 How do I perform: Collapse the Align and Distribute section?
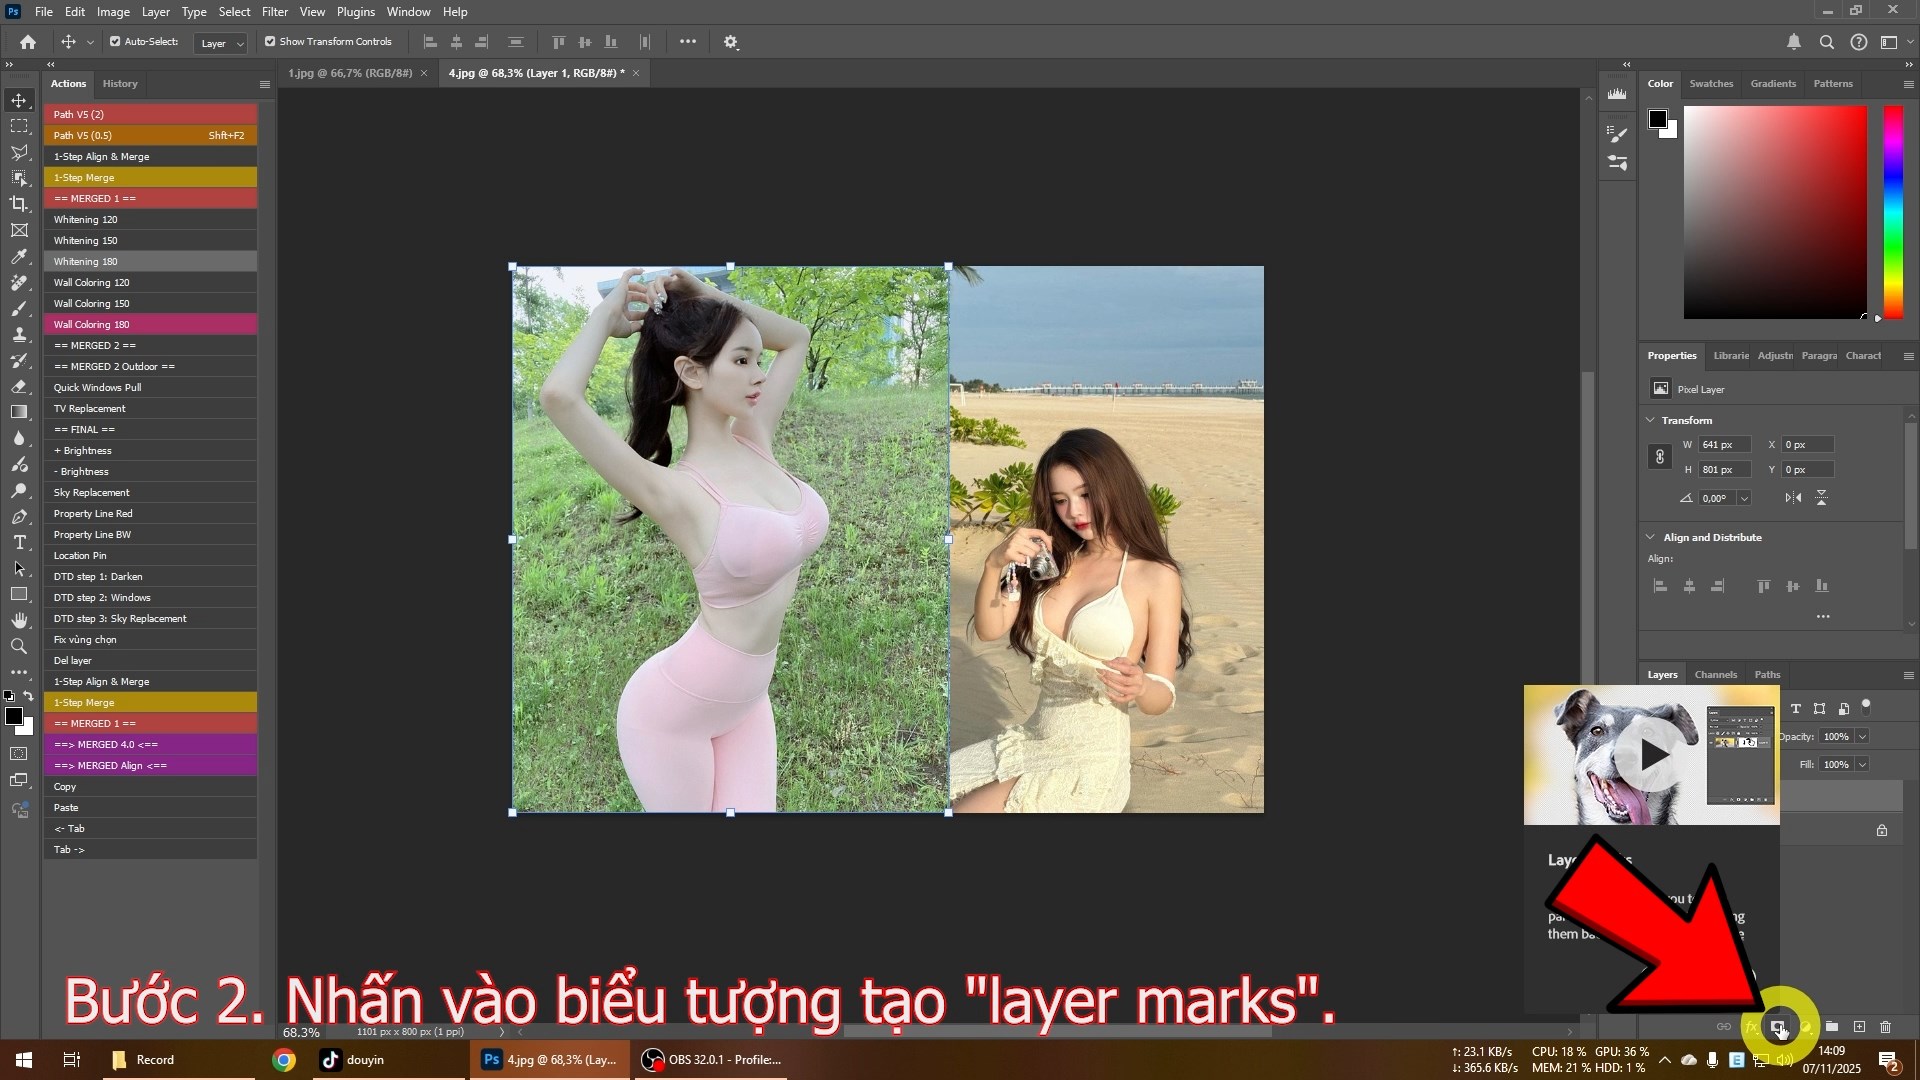[x=1651, y=537]
